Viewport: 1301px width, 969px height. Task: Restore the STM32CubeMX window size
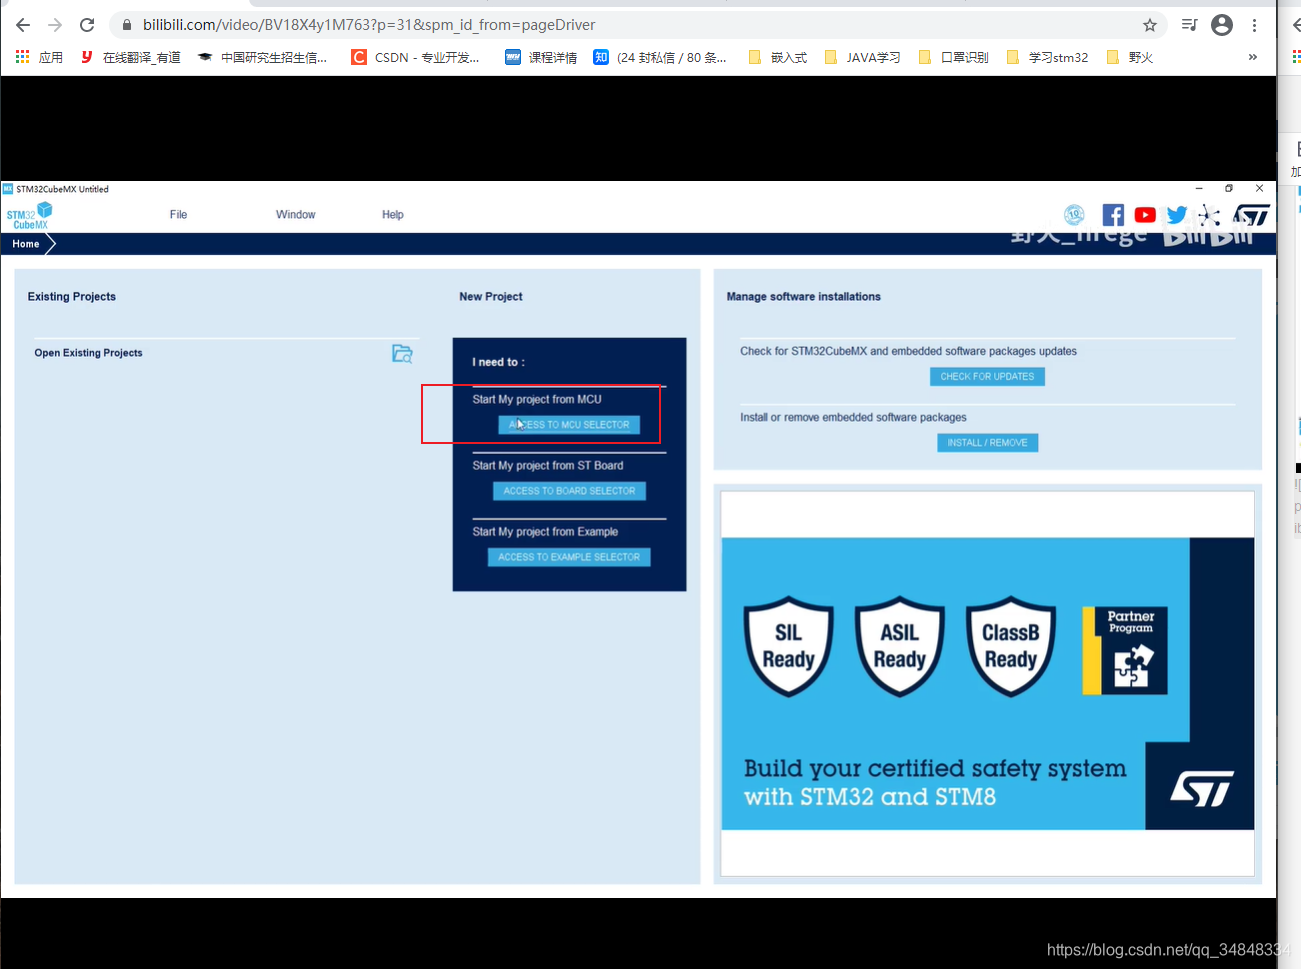coord(1229,188)
